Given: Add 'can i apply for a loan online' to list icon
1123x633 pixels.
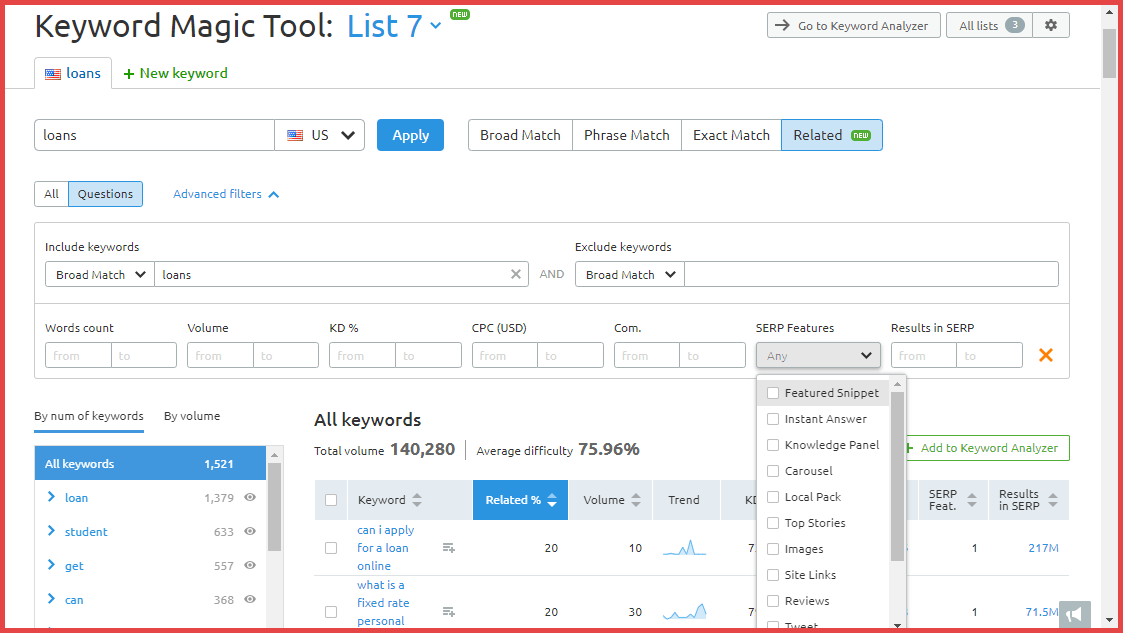Looking at the screenshot, I should coord(448,548).
